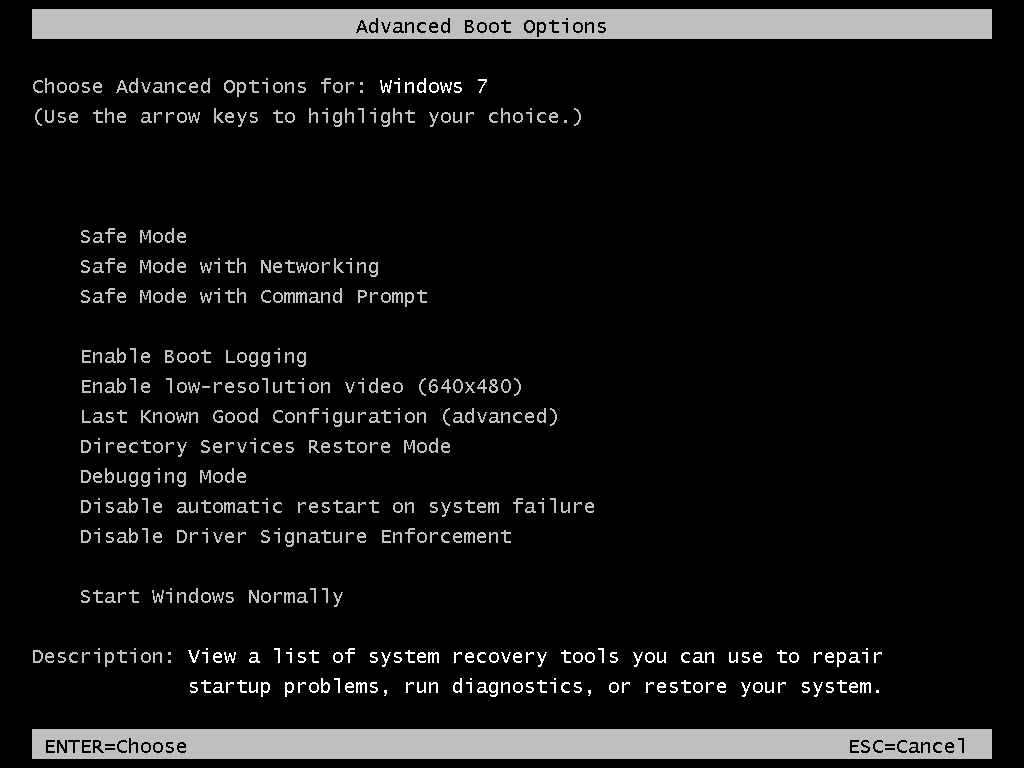This screenshot has height=768, width=1024.
Task: Select the Debugging Mode entry
Action: [163, 477]
